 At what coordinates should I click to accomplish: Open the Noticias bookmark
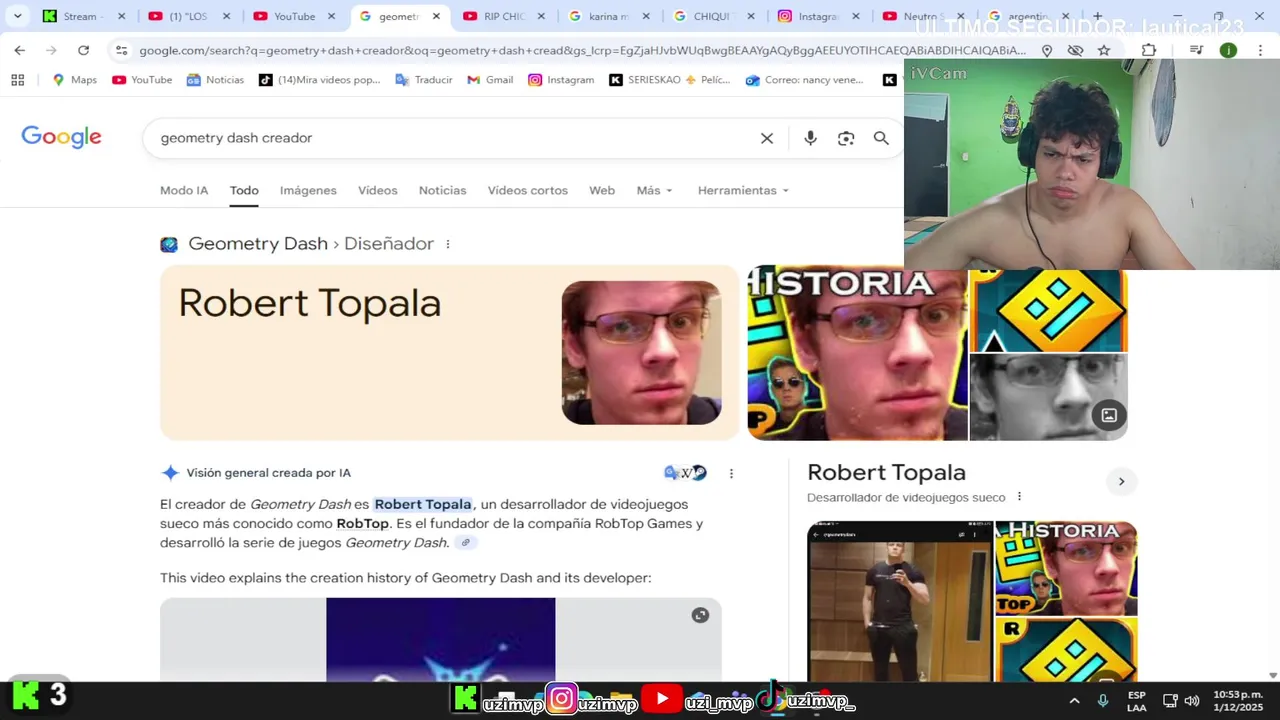click(x=215, y=80)
